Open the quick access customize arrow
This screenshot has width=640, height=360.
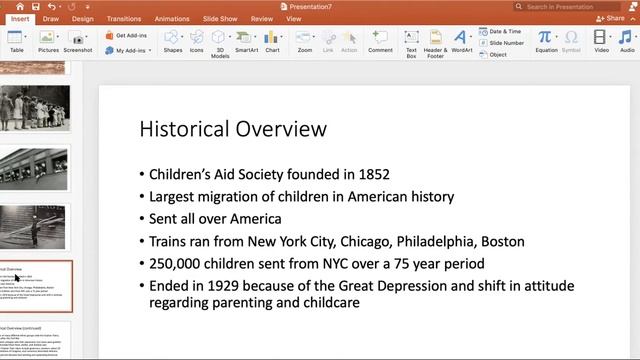[x=88, y=7]
